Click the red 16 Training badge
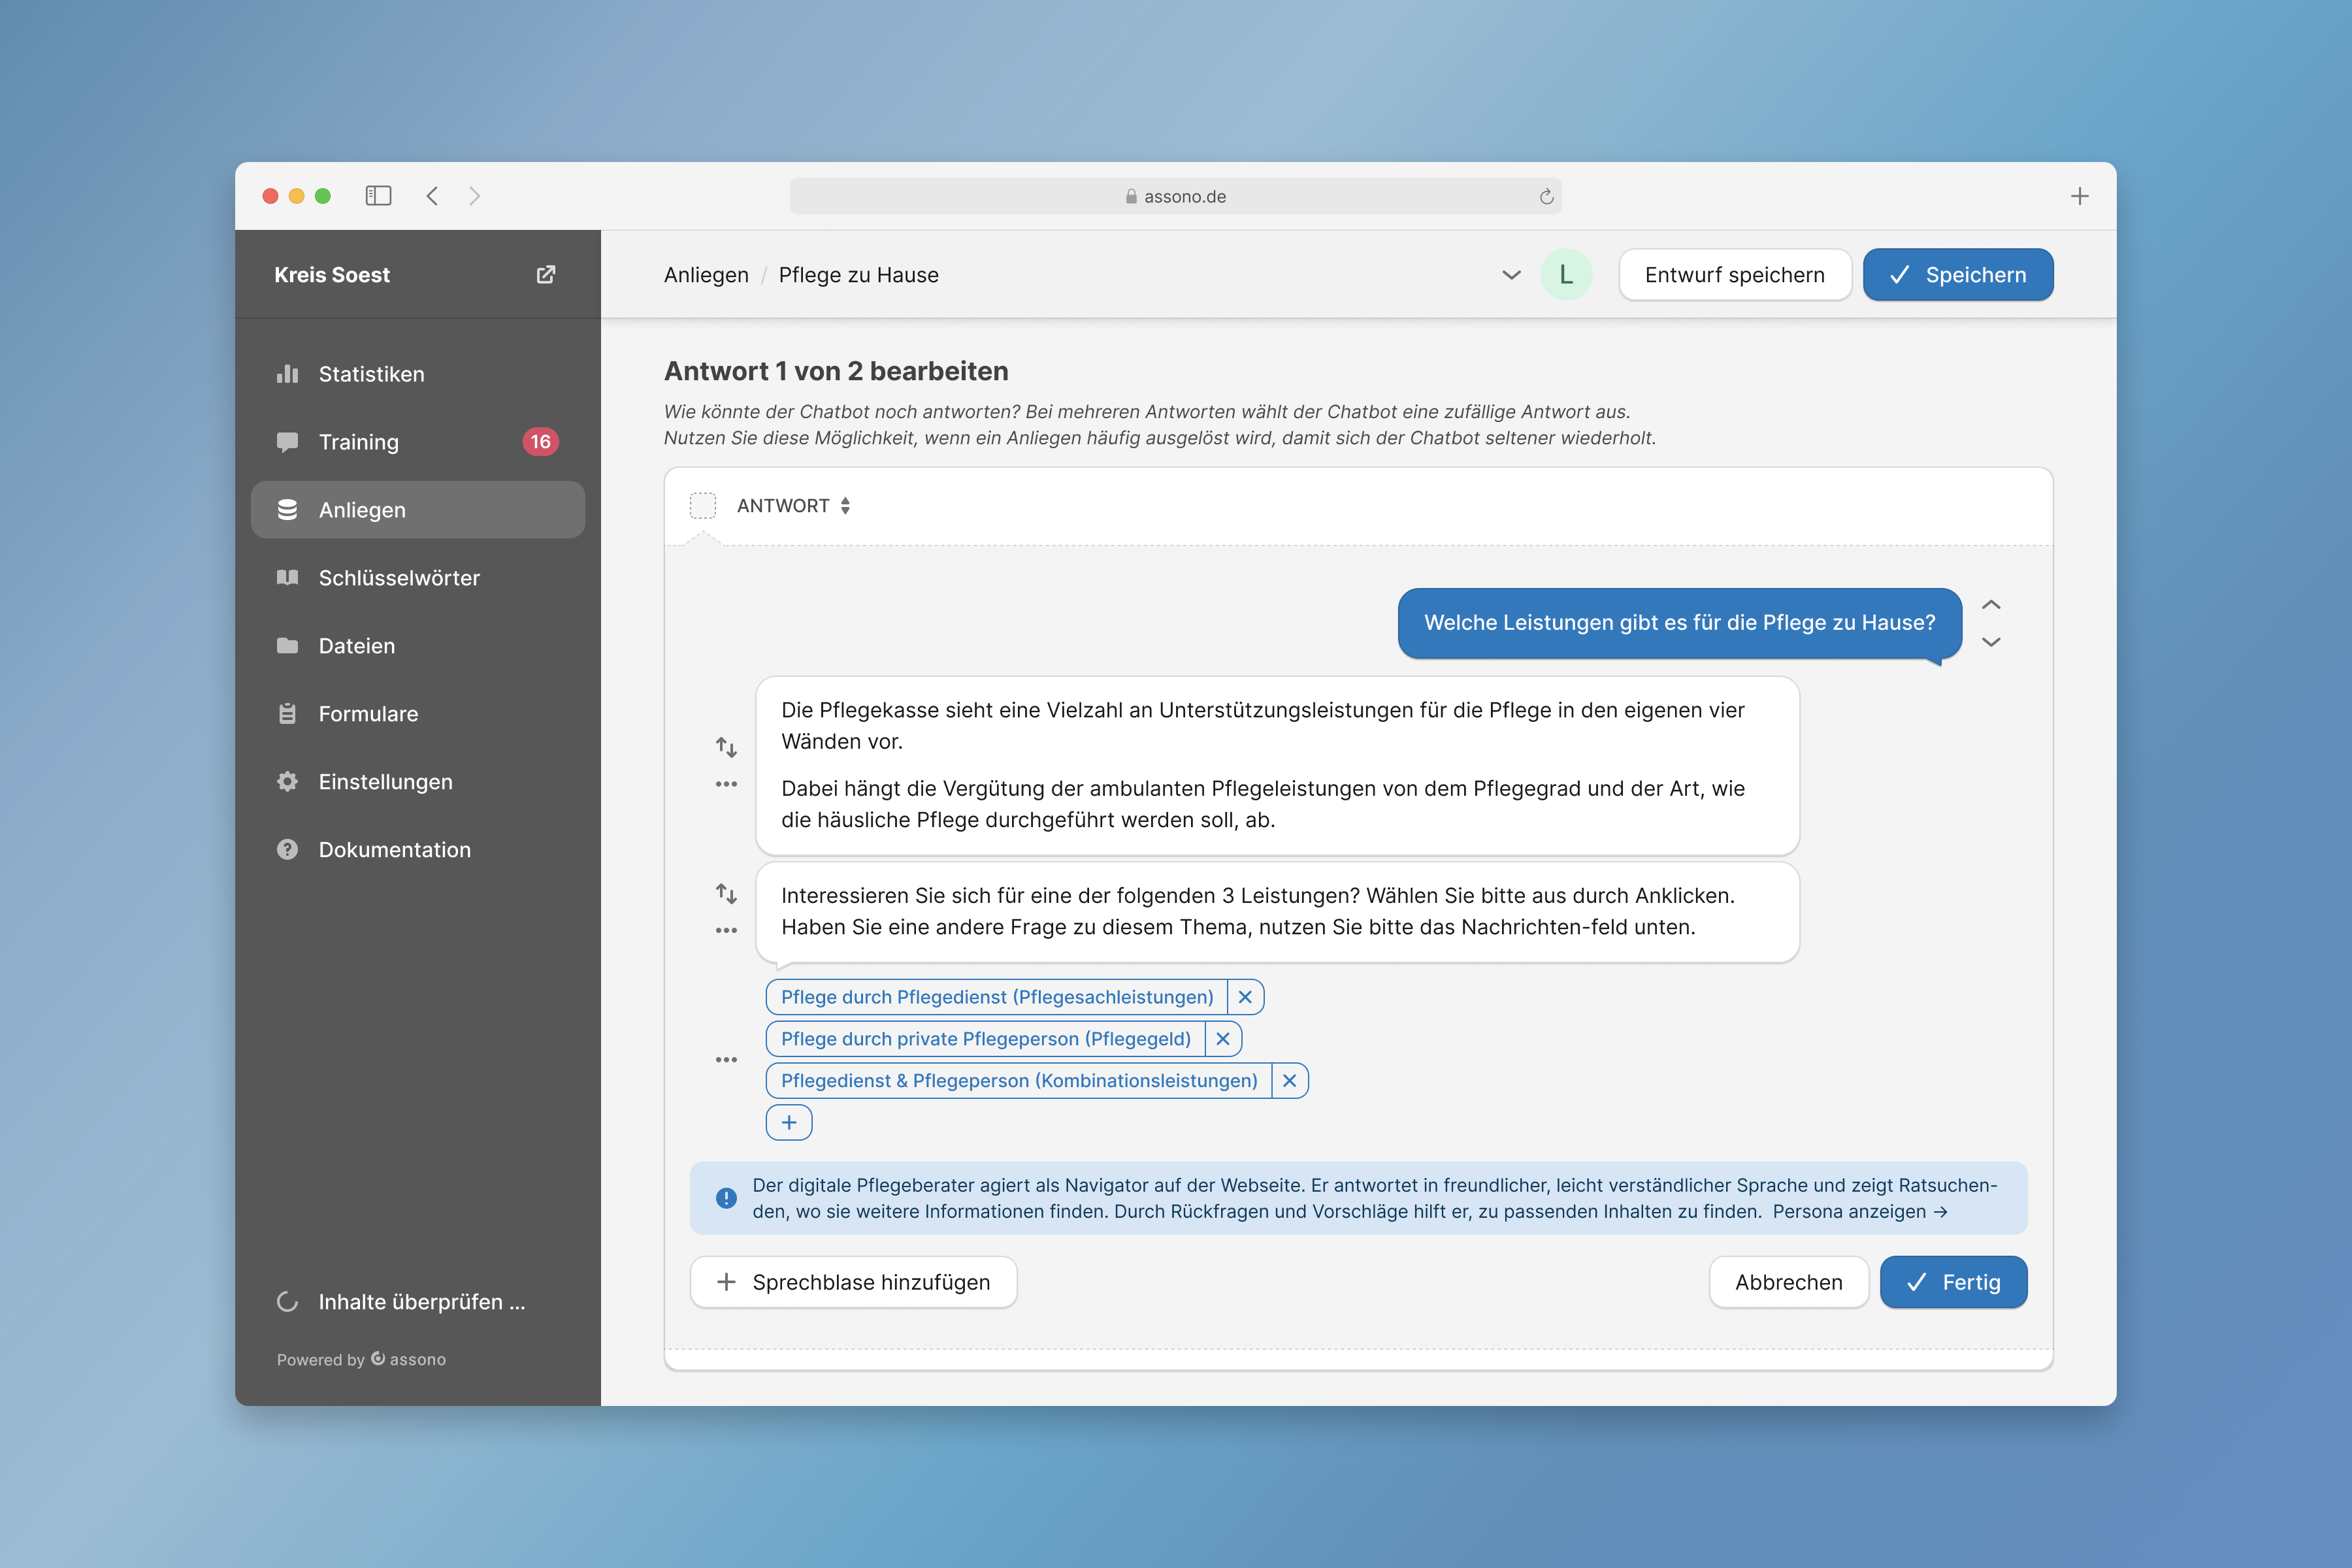 [540, 442]
